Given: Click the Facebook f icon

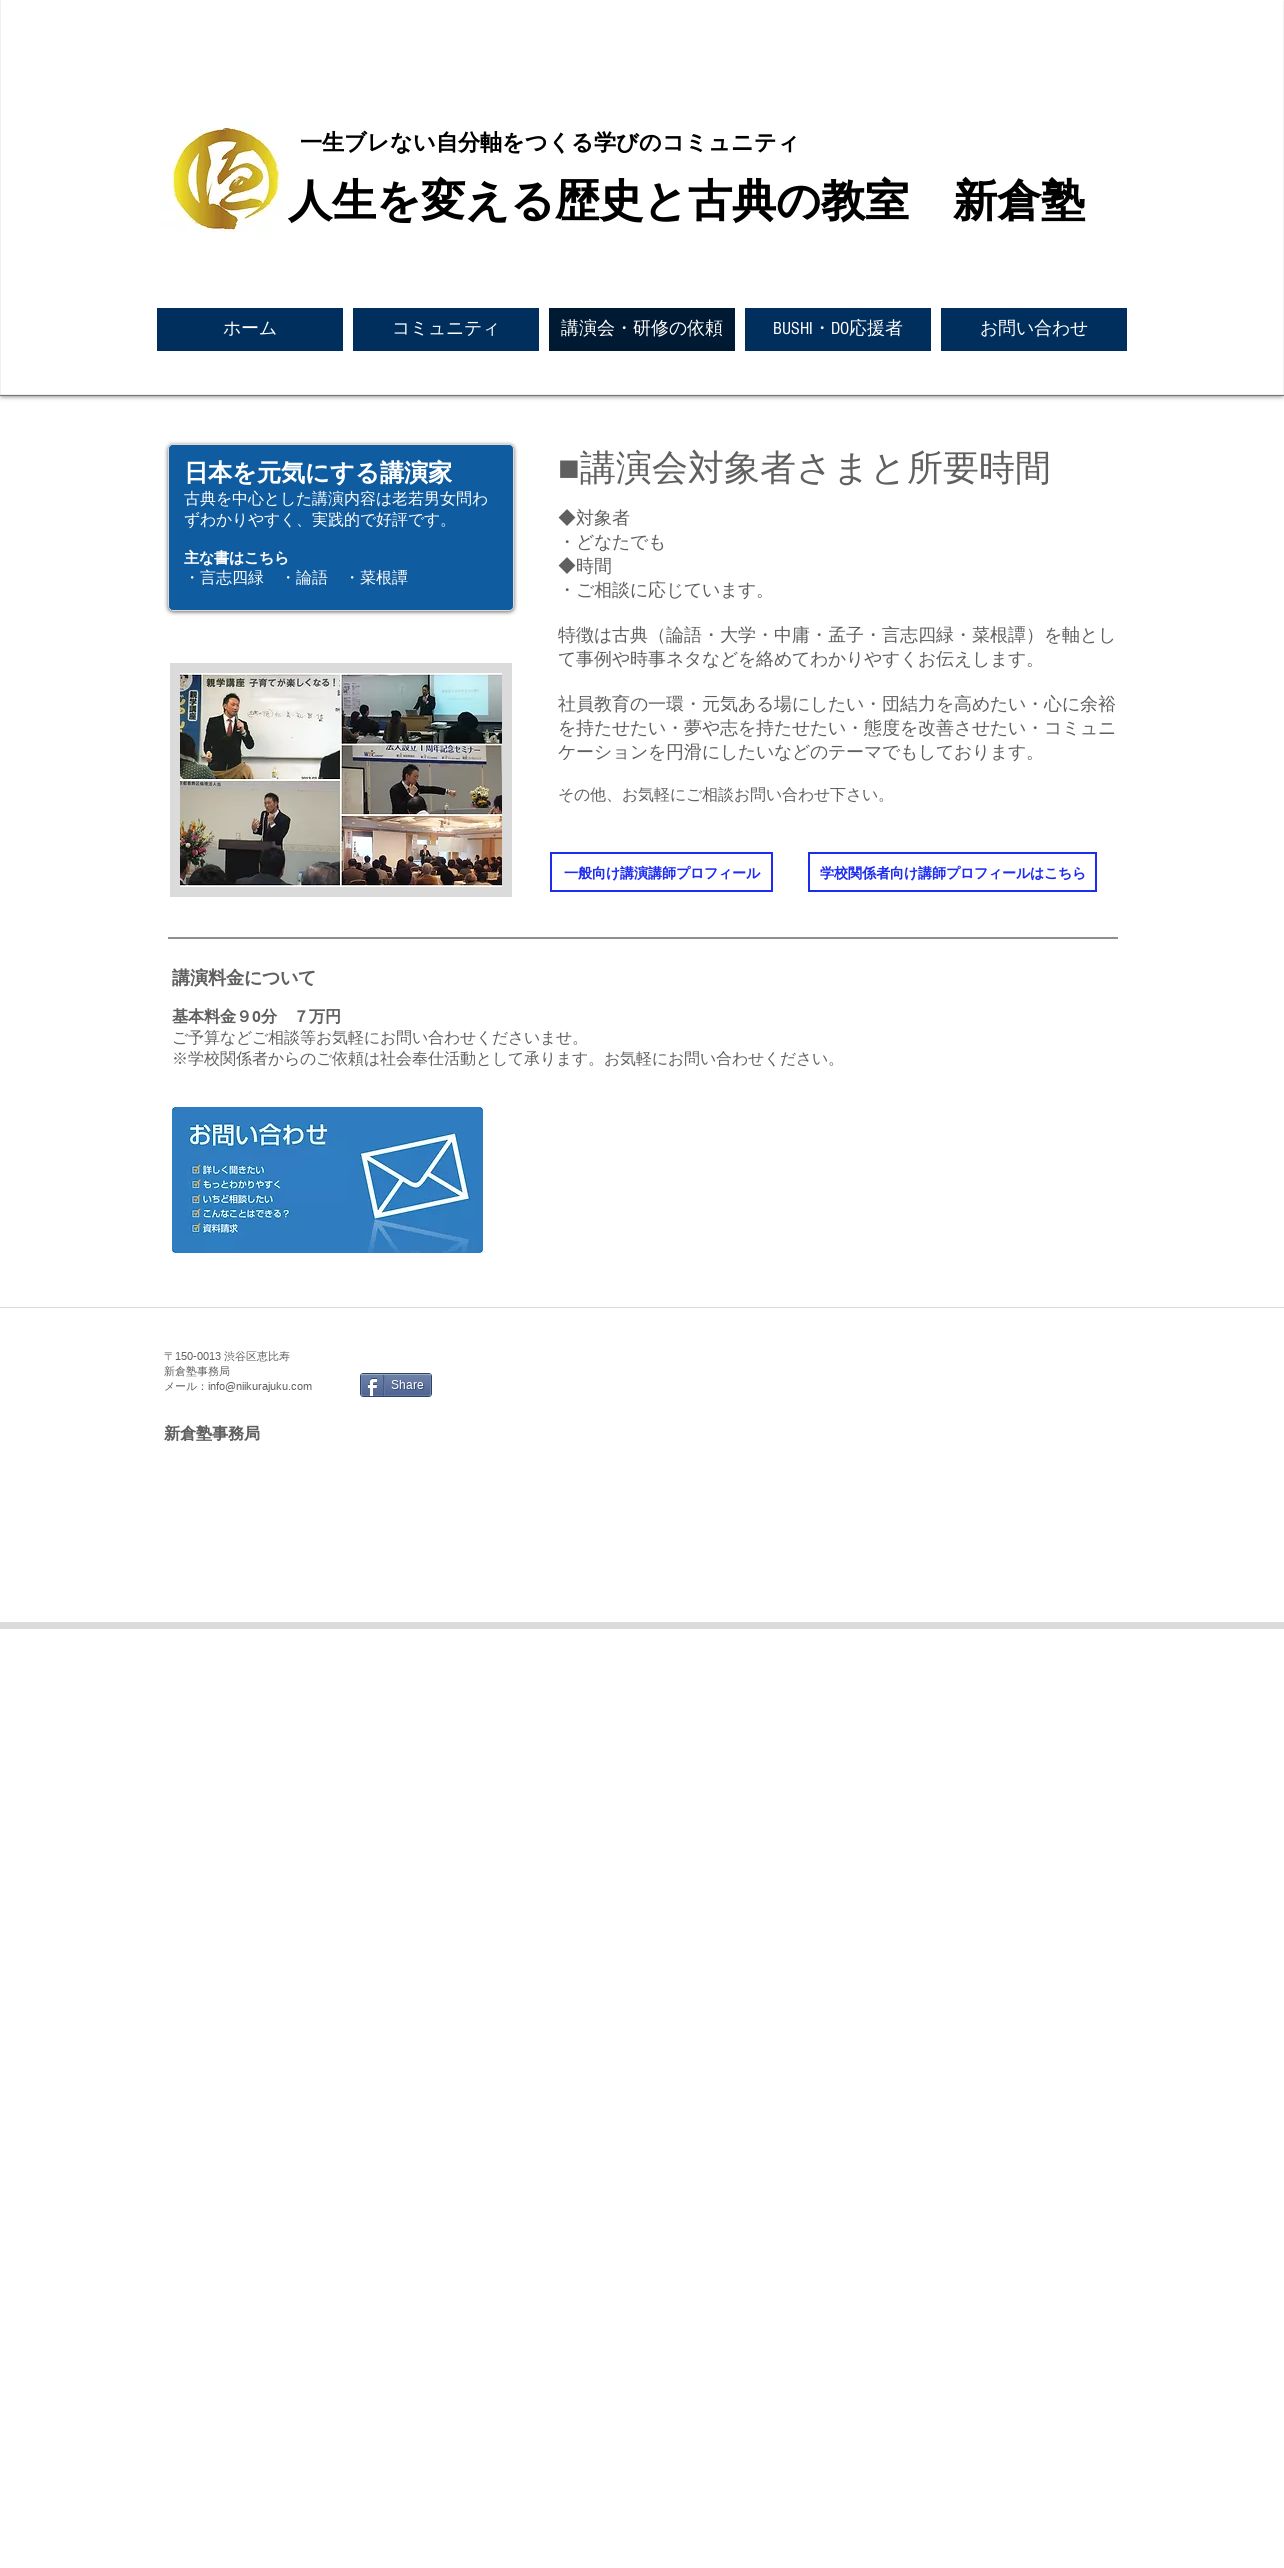Looking at the screenshot, I should coord(372,1385).
